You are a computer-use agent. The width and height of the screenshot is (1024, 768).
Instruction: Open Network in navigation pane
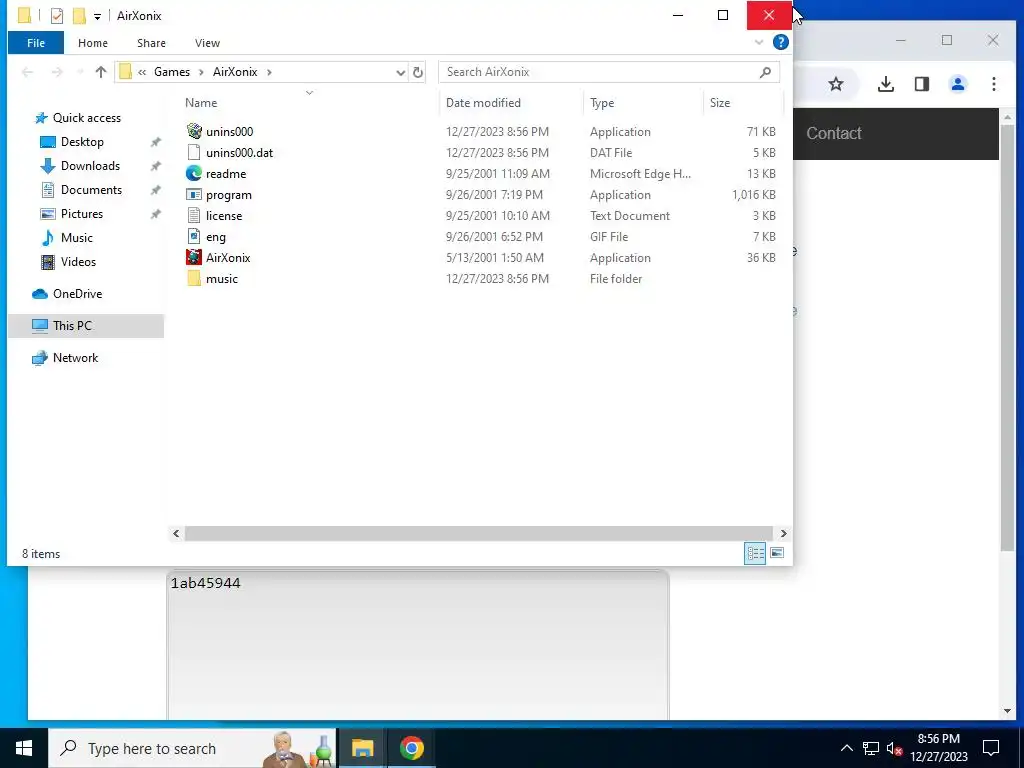[x=75, y=358]
